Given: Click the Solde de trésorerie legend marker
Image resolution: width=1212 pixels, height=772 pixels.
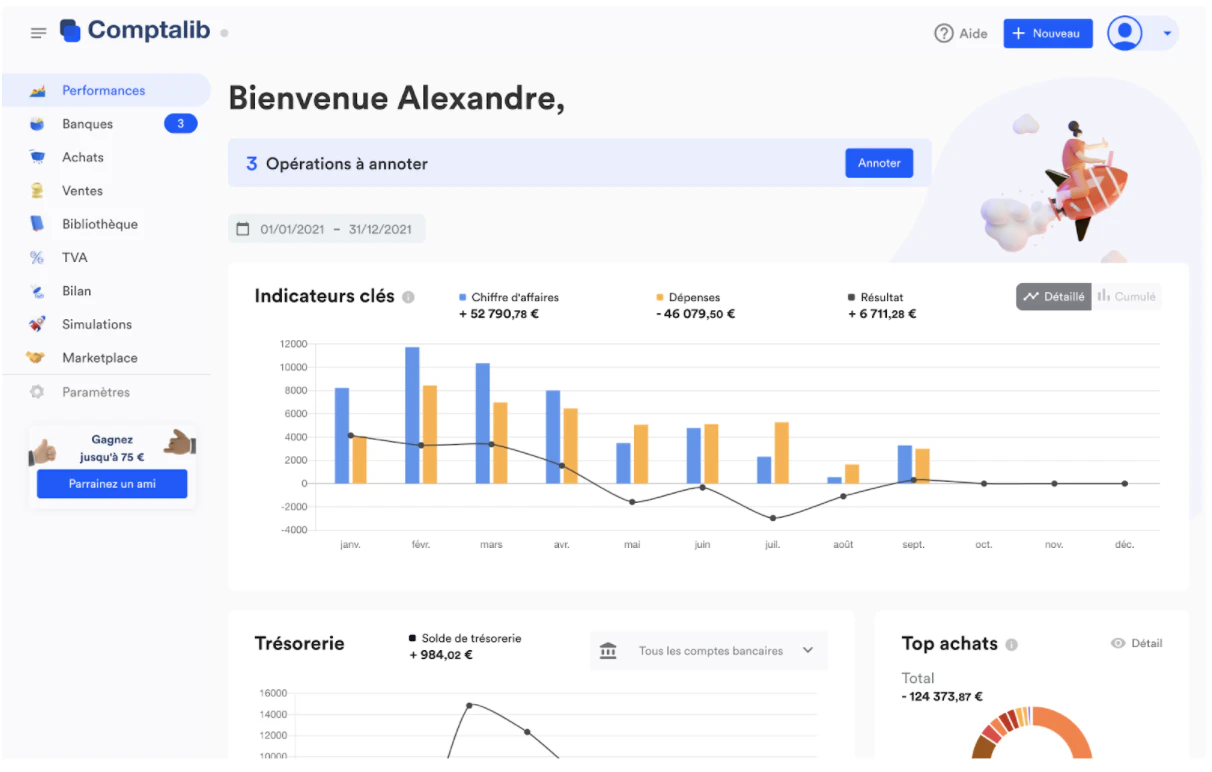Looking at the screenshot, I should pos(413,638).
